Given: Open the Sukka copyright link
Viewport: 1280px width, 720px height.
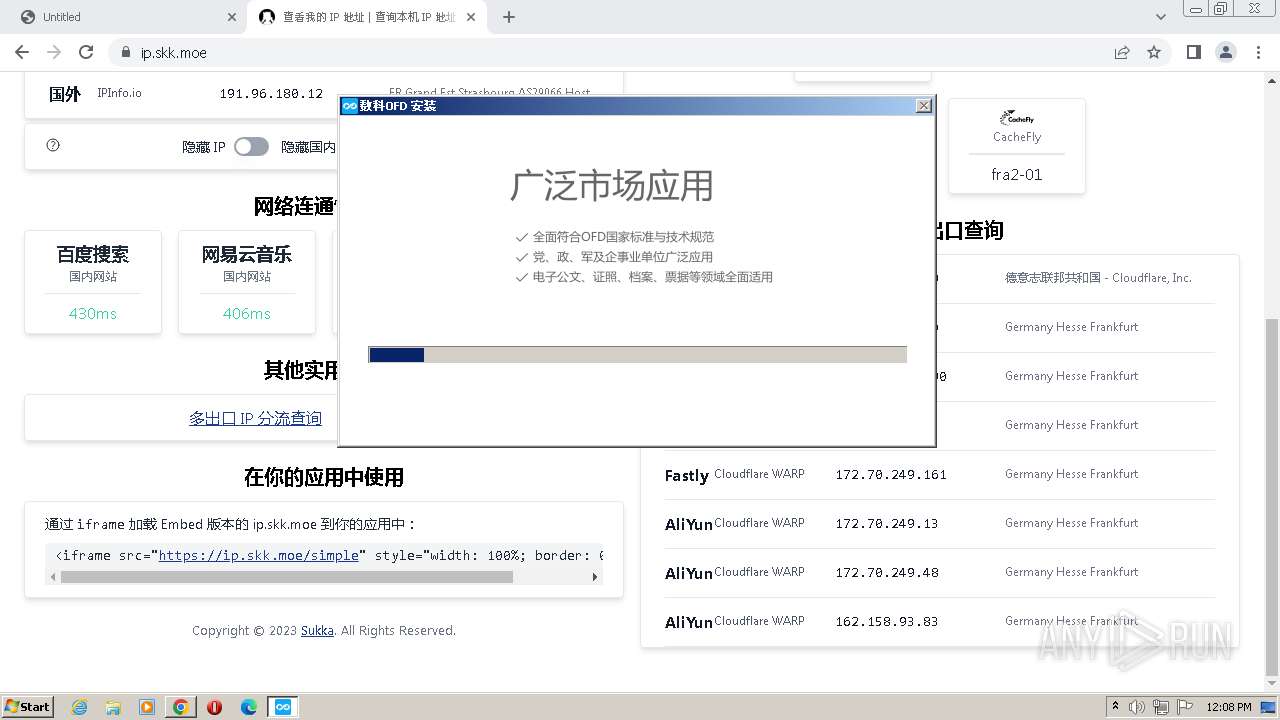Looking at the screenshot, I should 317,630.
